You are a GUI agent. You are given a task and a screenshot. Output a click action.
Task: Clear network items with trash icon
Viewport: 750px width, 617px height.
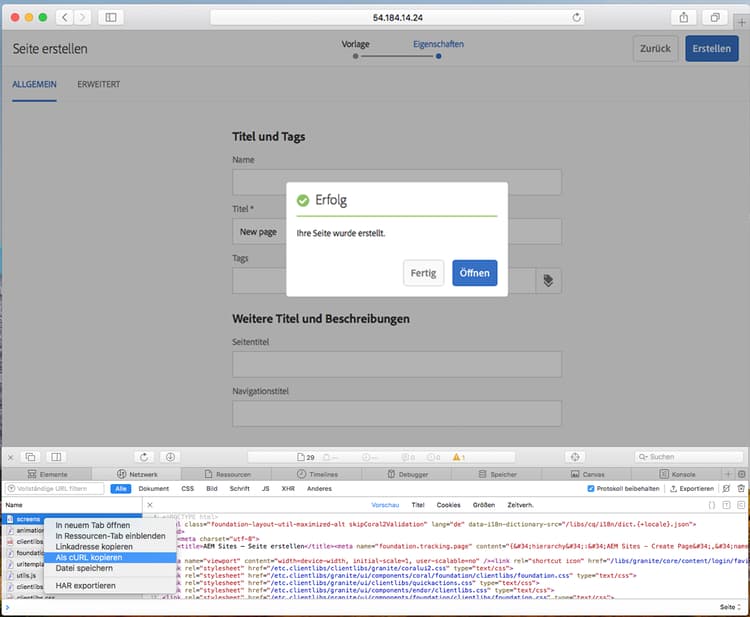(x=741, y=488)
